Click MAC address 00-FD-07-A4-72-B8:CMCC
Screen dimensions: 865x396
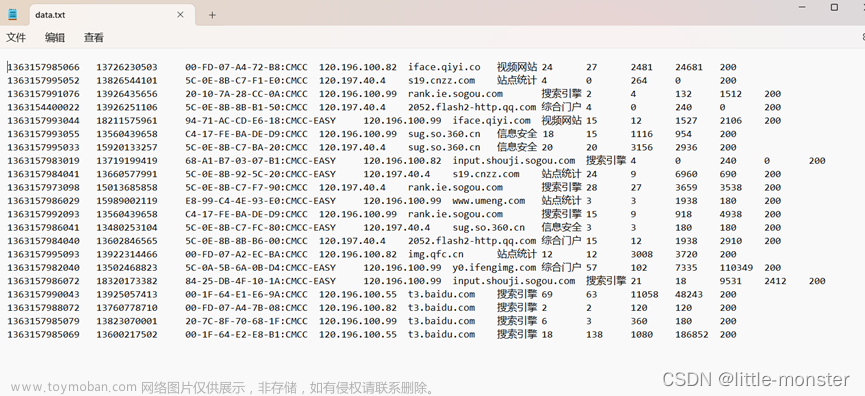click(x=247, y=67)
